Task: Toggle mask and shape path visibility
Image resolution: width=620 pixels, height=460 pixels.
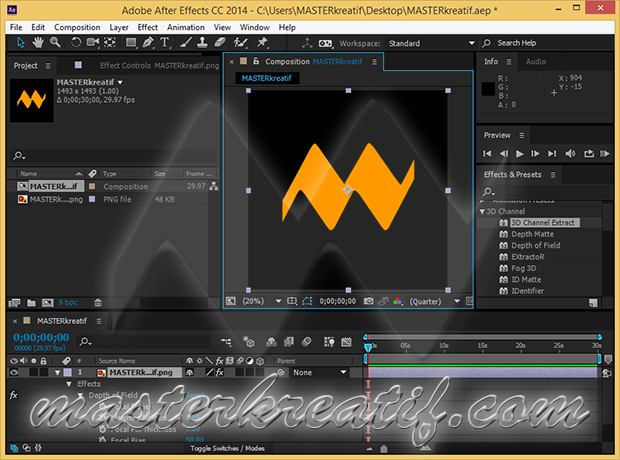Action: (x=307, y=301)
